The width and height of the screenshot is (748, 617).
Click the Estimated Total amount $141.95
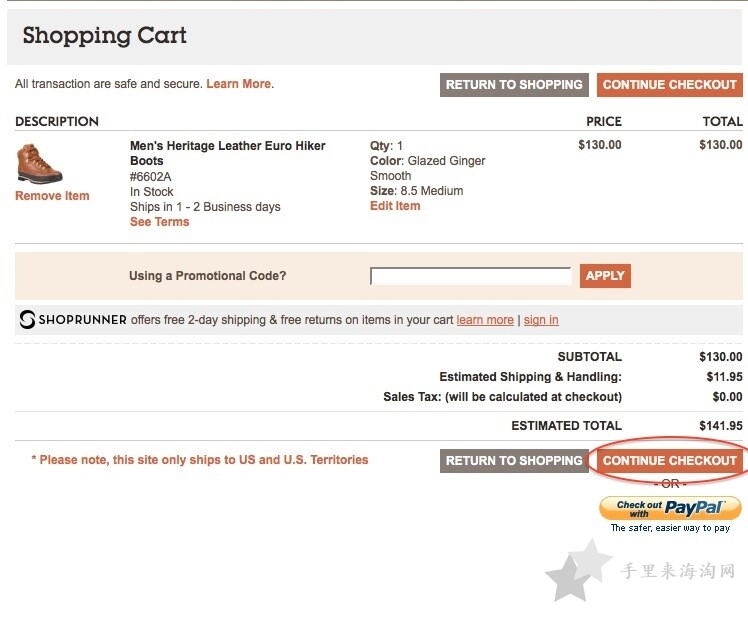720,426
